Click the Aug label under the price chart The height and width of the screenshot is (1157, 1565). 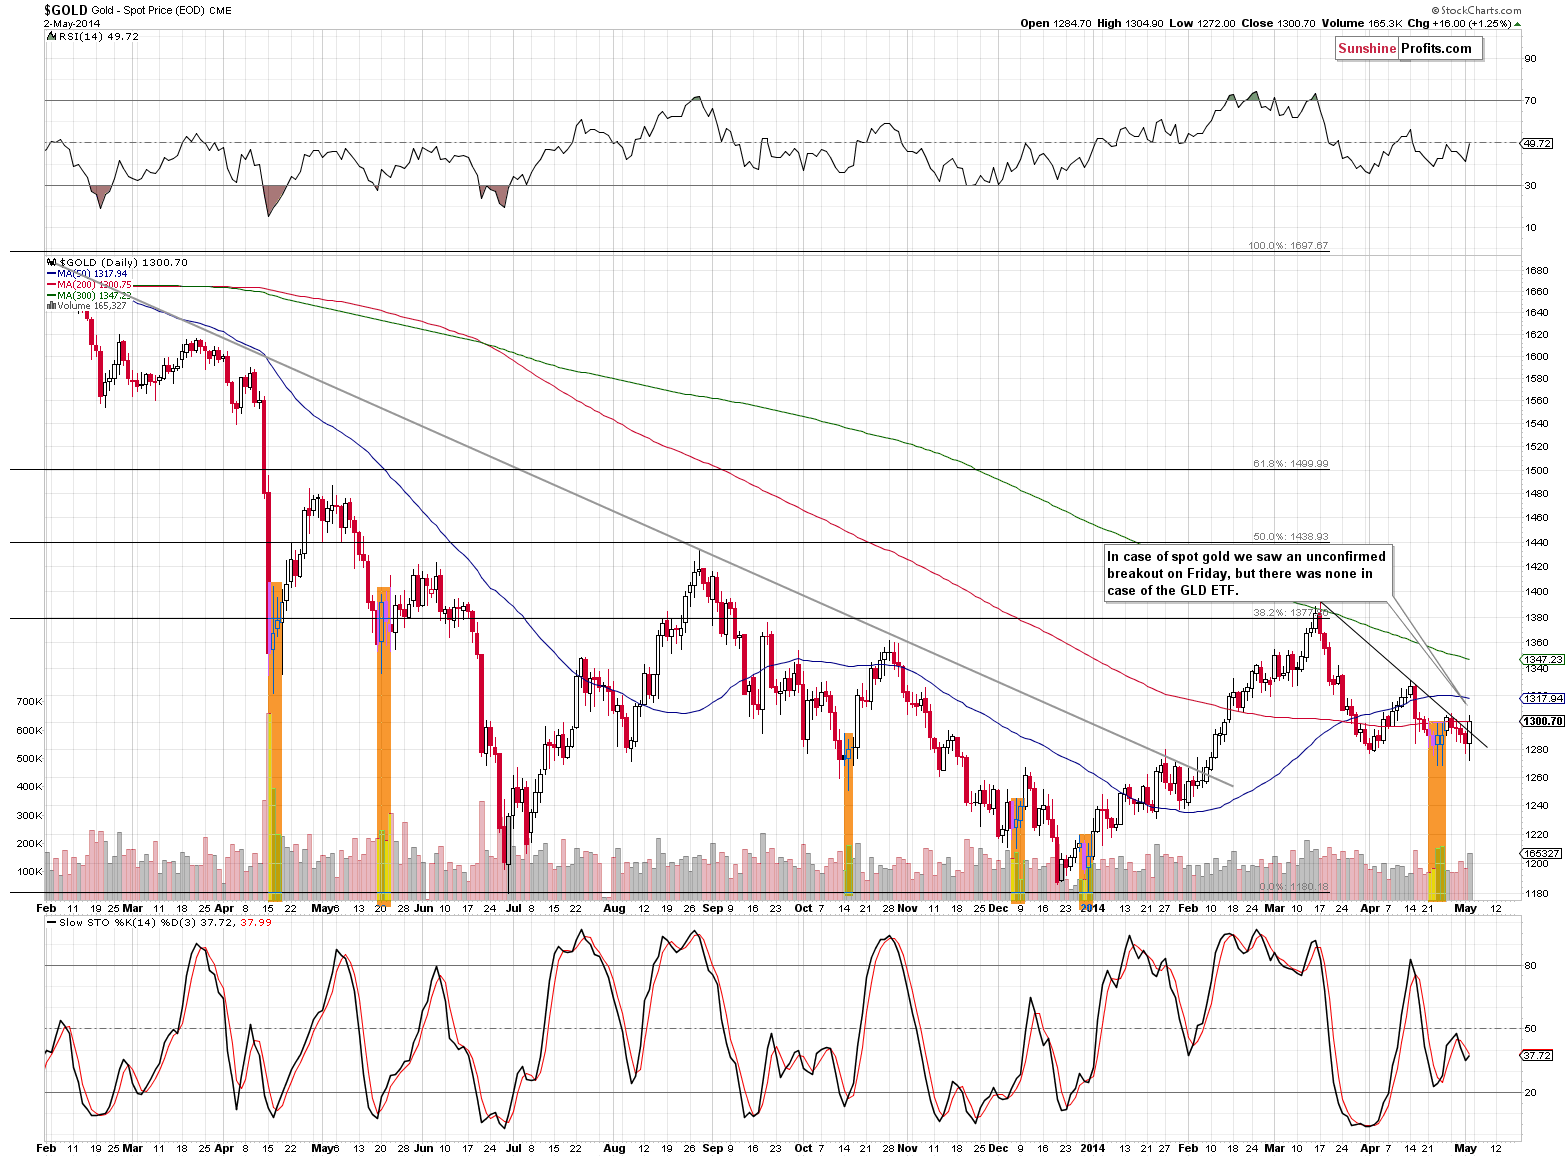tap(614, 908)
